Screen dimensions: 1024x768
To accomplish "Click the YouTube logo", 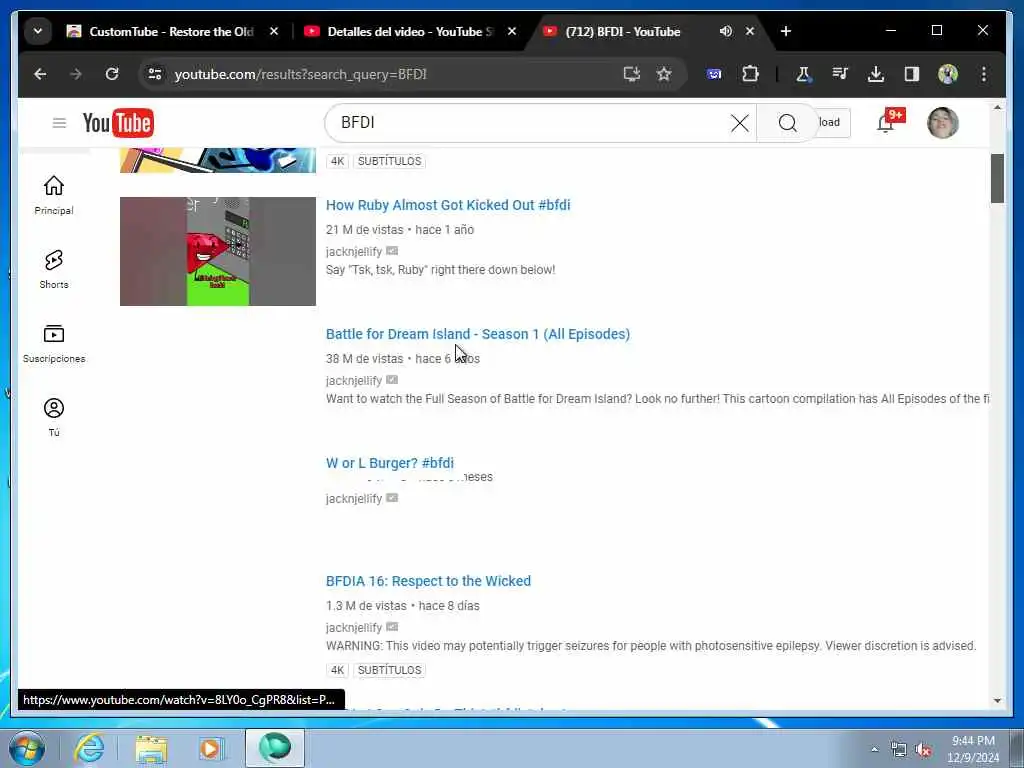I will pos(118,123).
